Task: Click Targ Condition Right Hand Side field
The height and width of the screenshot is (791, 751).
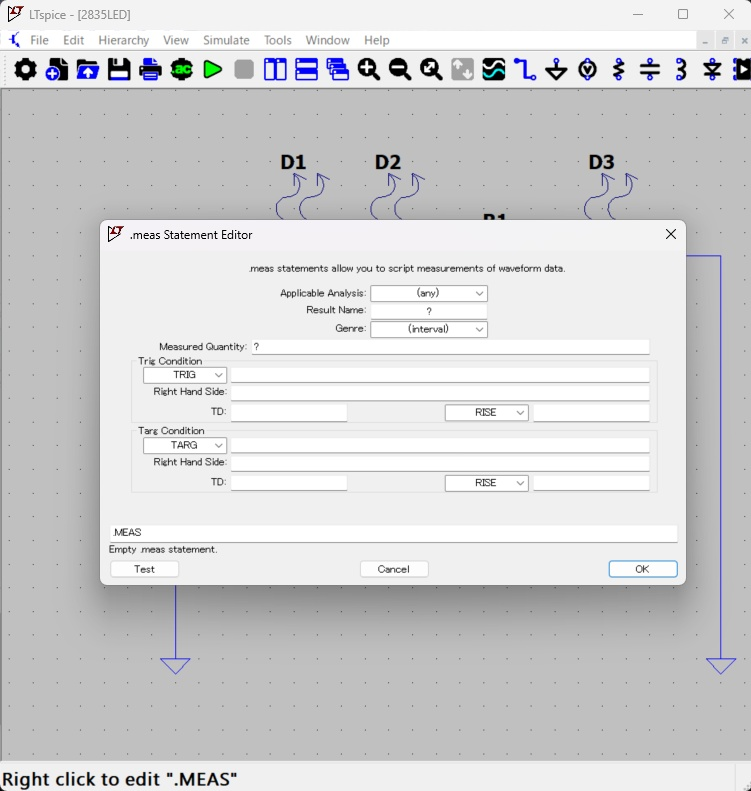Action: [440, 464]
